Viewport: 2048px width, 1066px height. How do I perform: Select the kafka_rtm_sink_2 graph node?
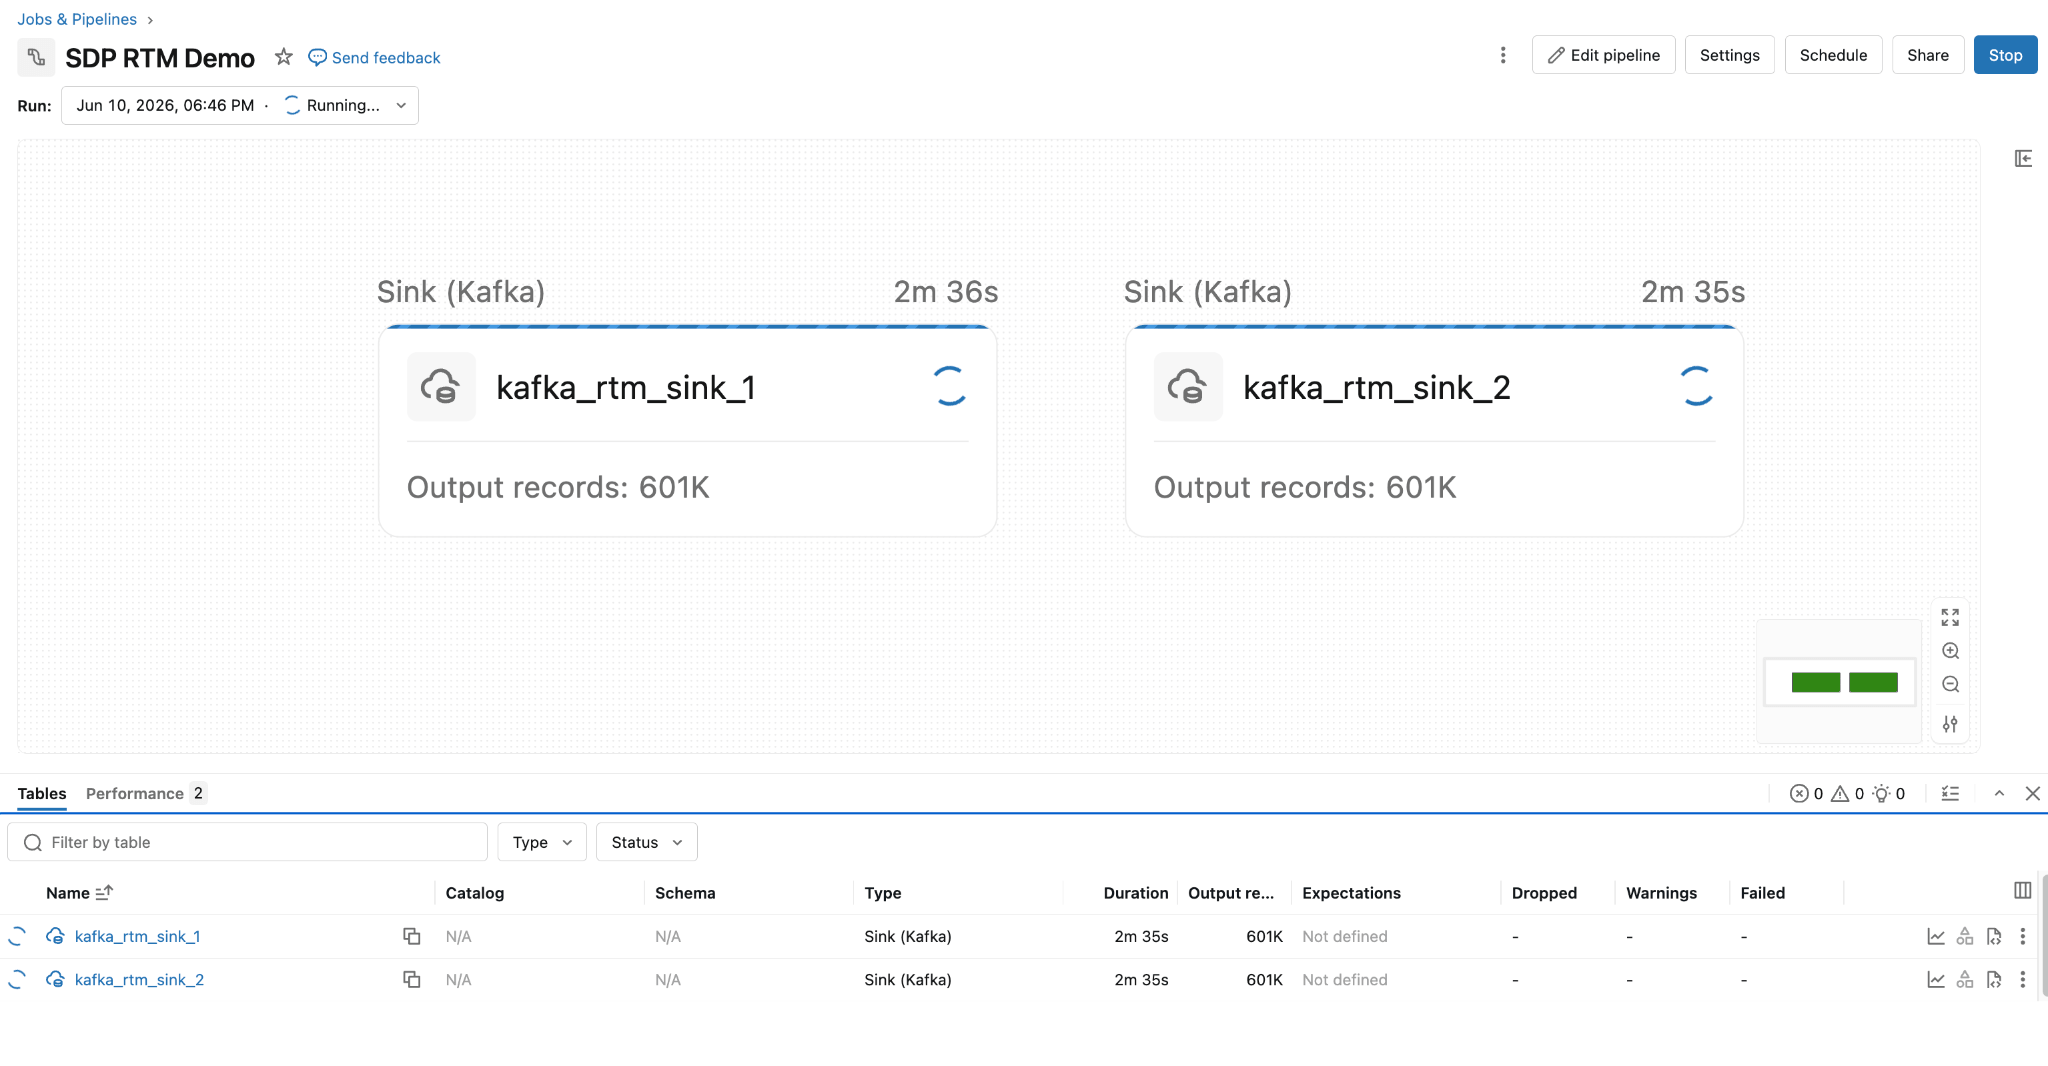coord(1435,431)
